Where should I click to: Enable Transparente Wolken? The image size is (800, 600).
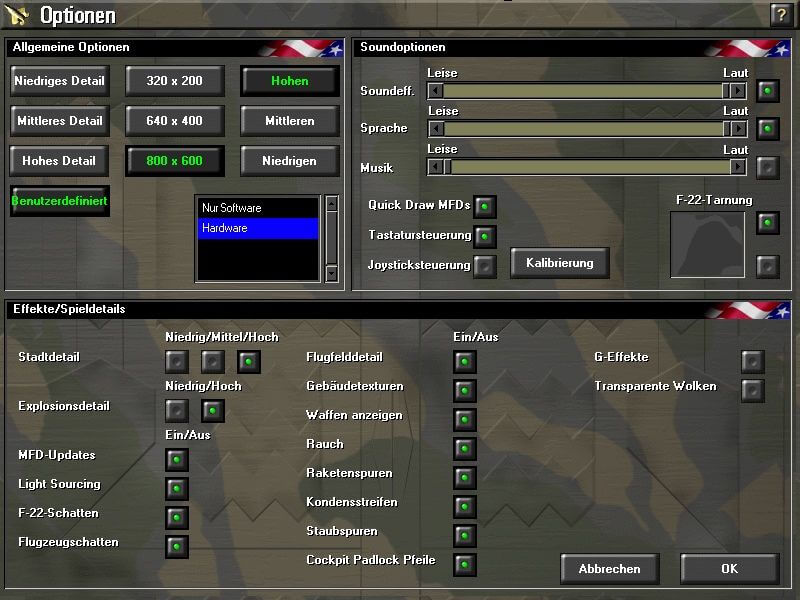(x=753, y=391)
